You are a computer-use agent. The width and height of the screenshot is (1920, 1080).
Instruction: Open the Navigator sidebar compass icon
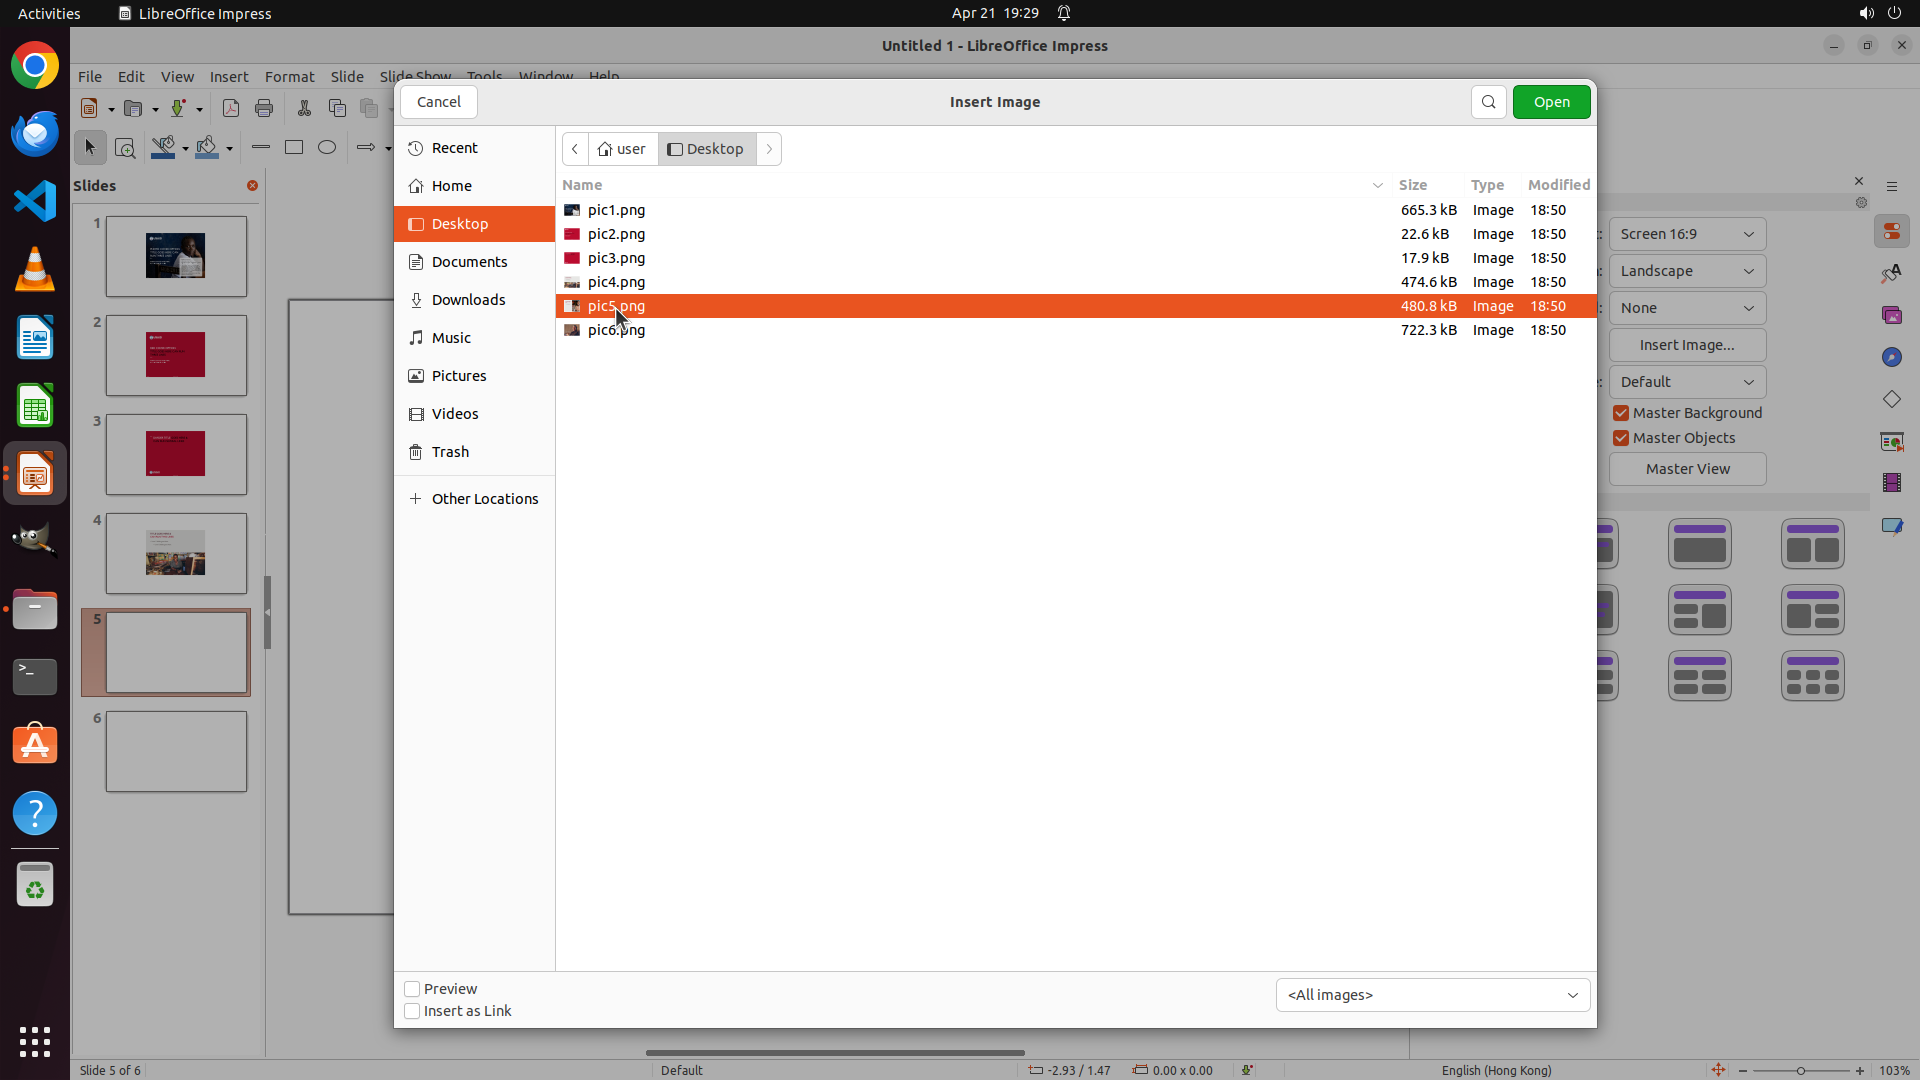1891,357
